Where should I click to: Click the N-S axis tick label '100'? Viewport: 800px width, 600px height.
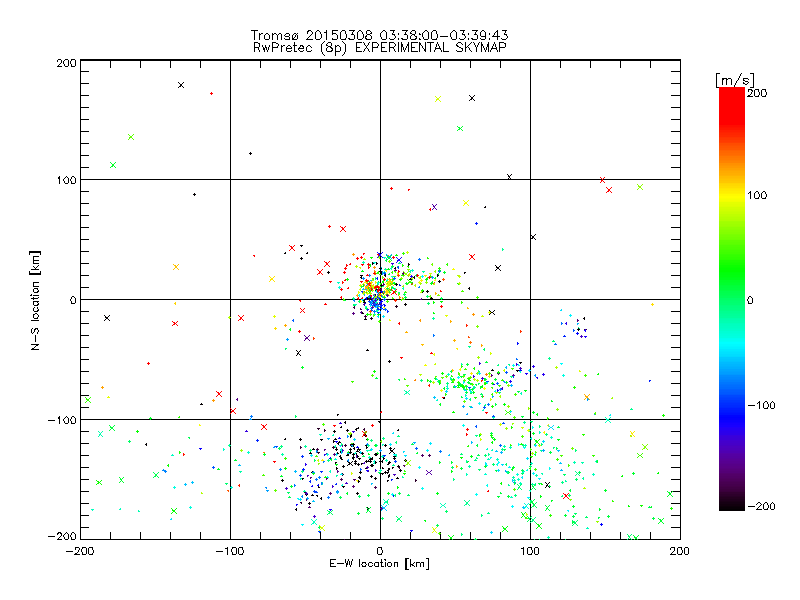pos(66,180)
